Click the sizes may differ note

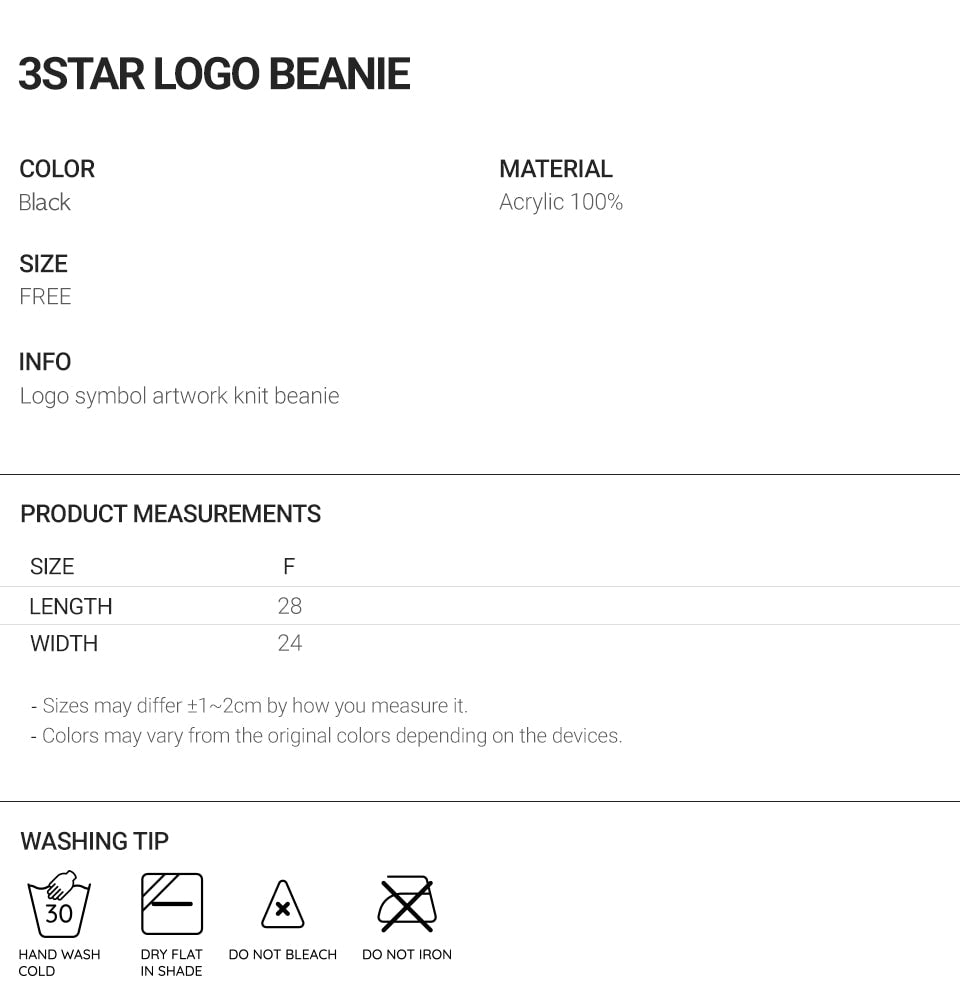coord(249,706)
